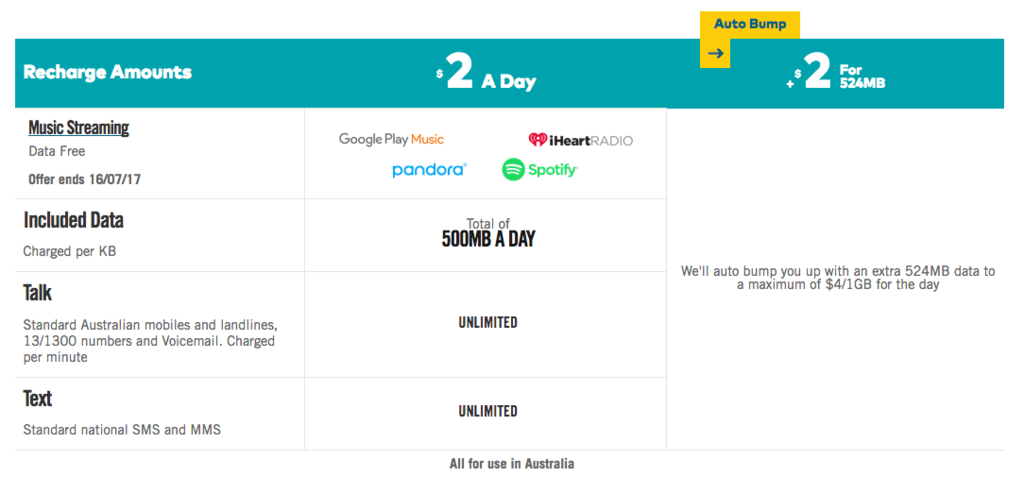Click UNLIMITED in the Text row
The width and height of the screenshot is (1024, 477).
click(x=488, y=411)
